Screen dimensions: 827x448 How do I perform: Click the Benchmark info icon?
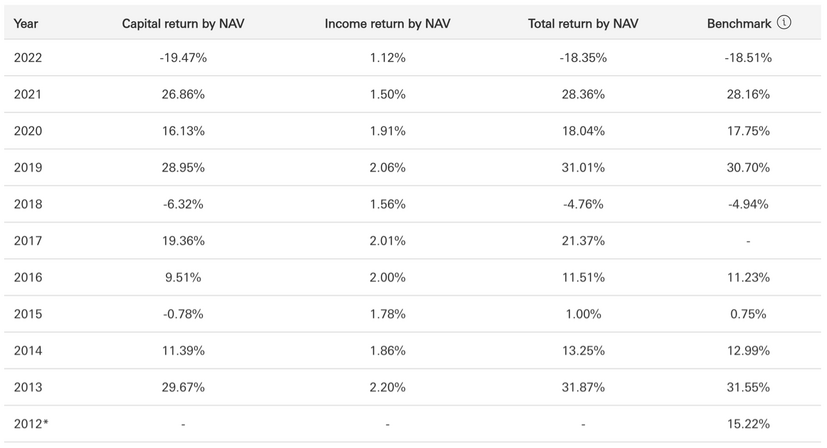(784, 22)
